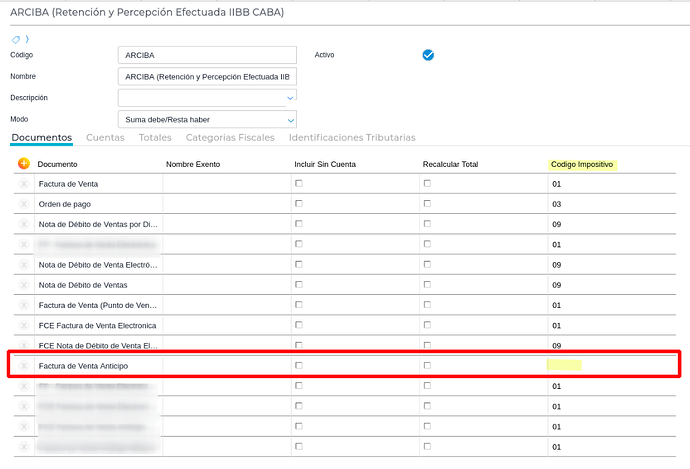Remove the Factura de Venta row
The width and height of the screenshot is (690, 469).
[x=24, y=184]
